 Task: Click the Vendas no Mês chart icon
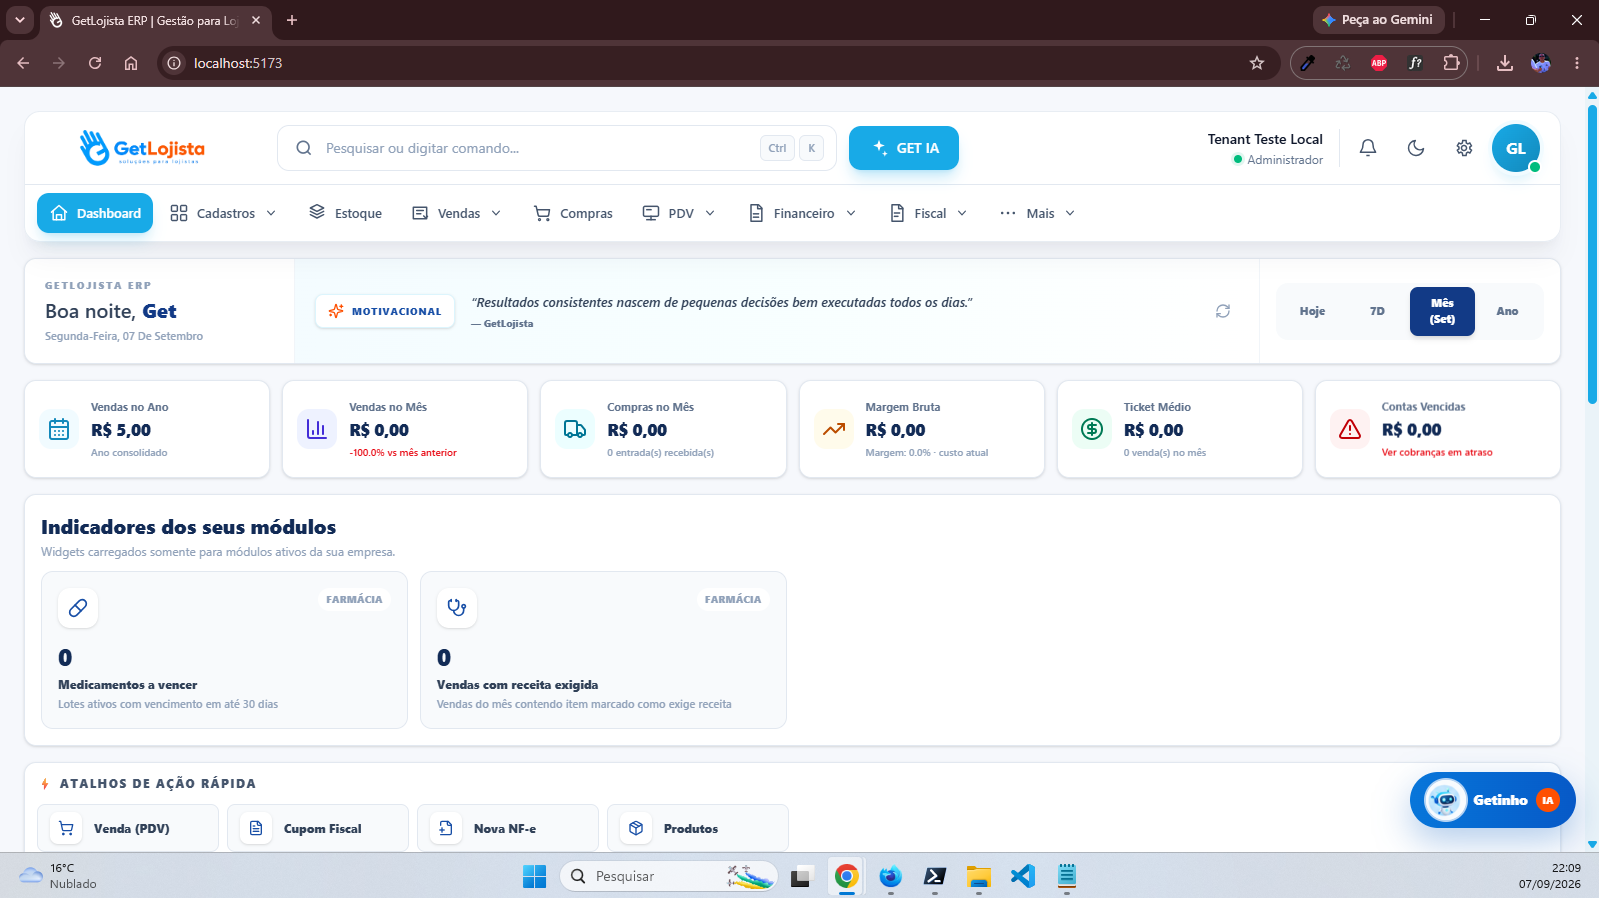click(x=317, y=429)
